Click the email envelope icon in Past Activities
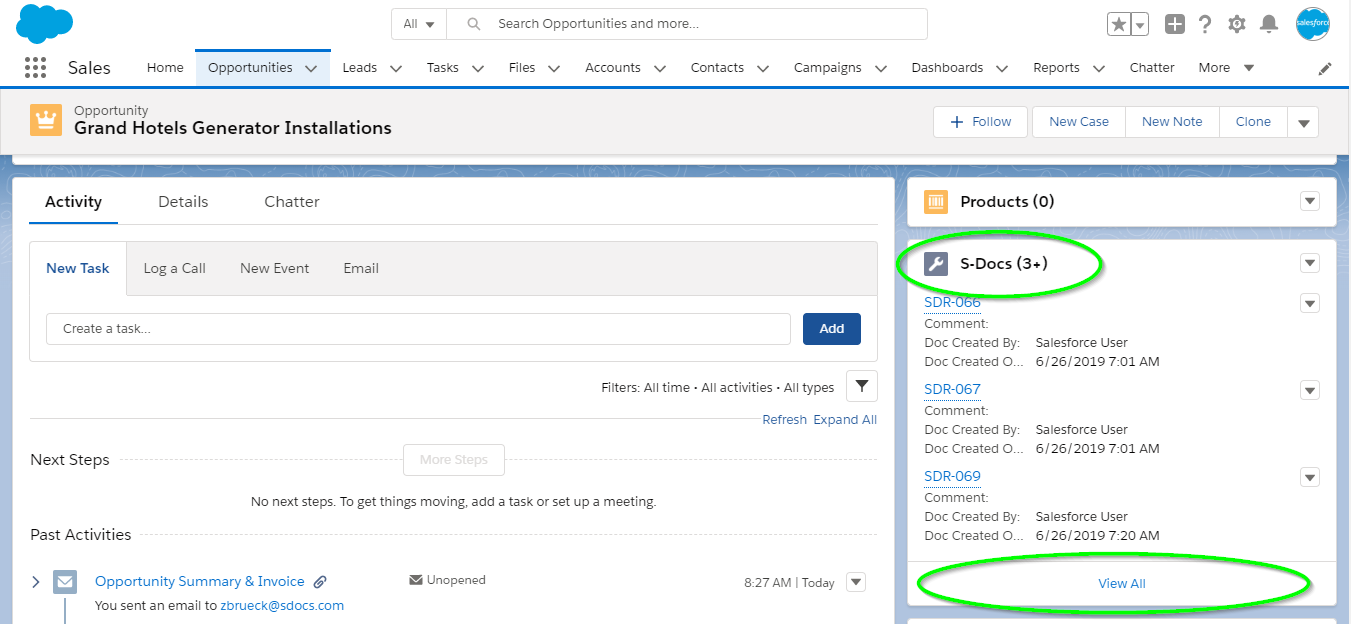The height and width of the screenshot is (624, 1351). (x=65, y=582)
